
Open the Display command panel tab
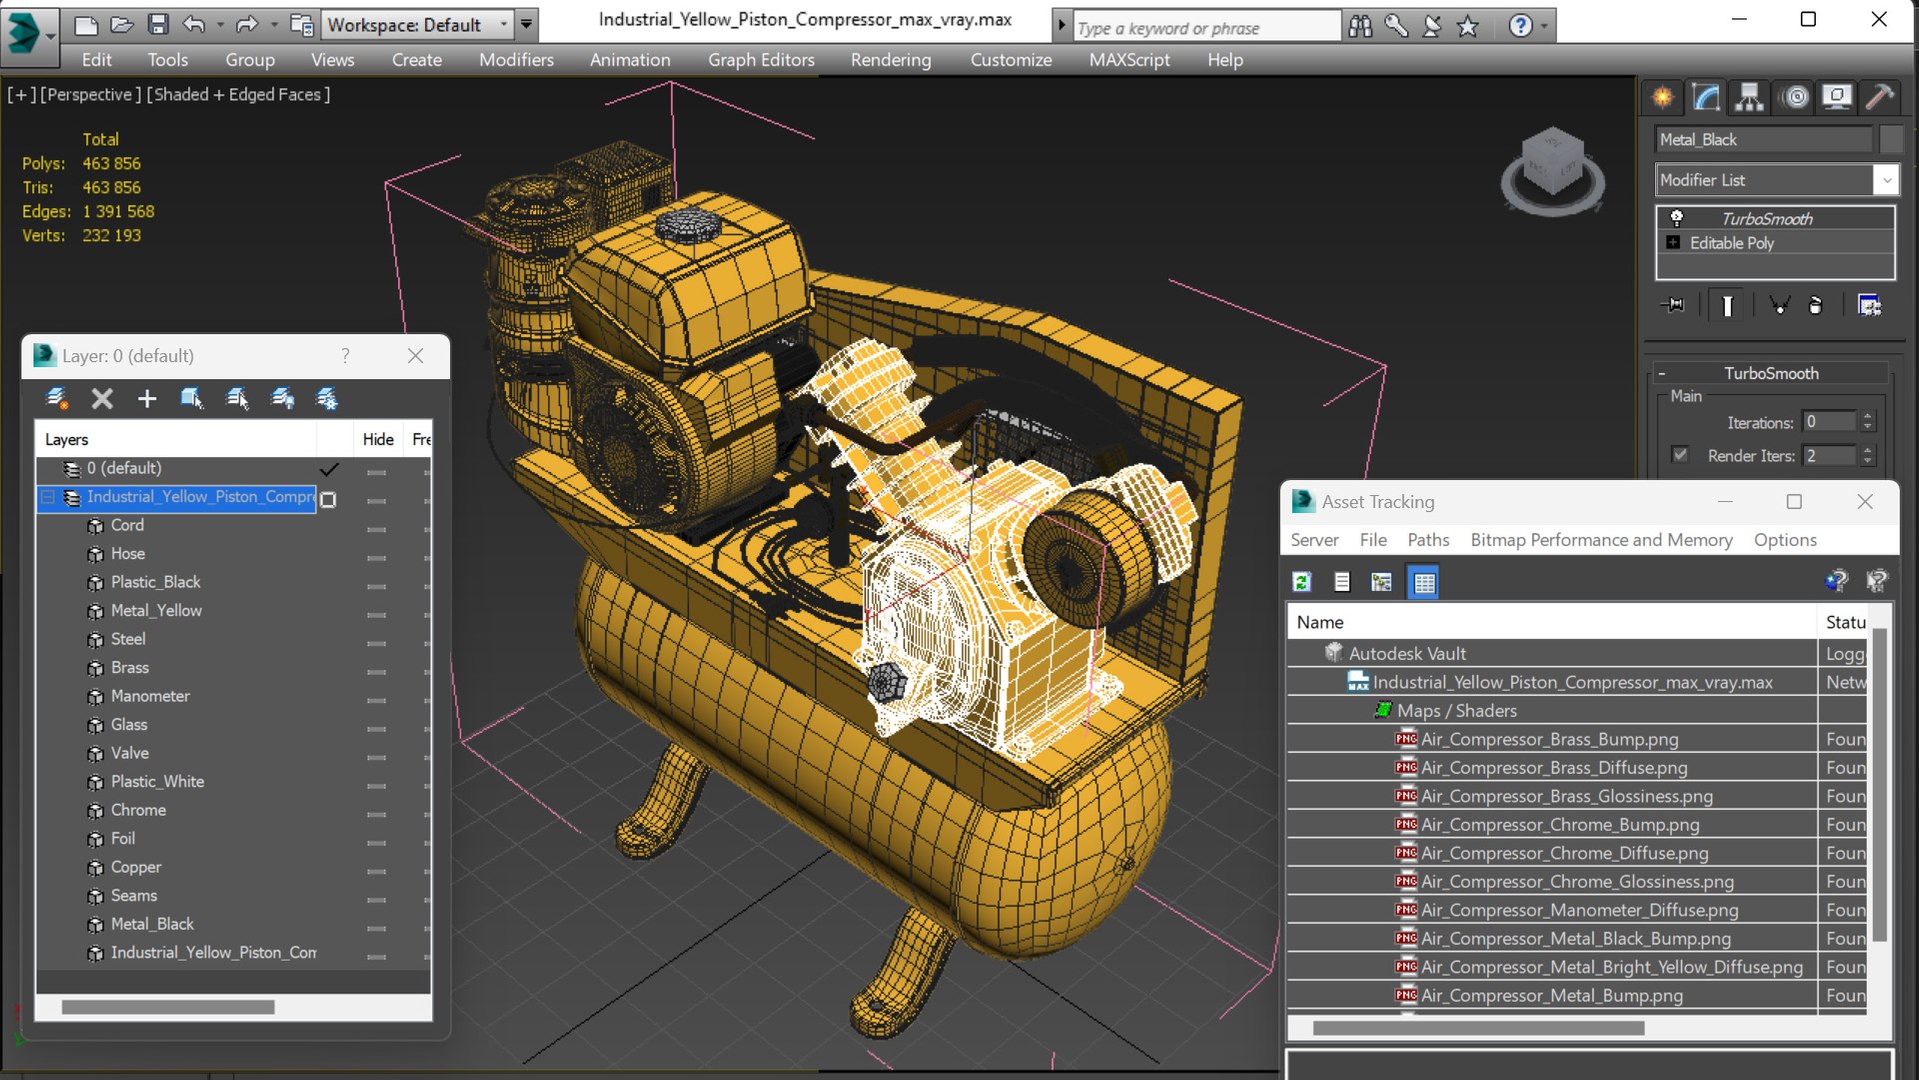(1837, 97)
